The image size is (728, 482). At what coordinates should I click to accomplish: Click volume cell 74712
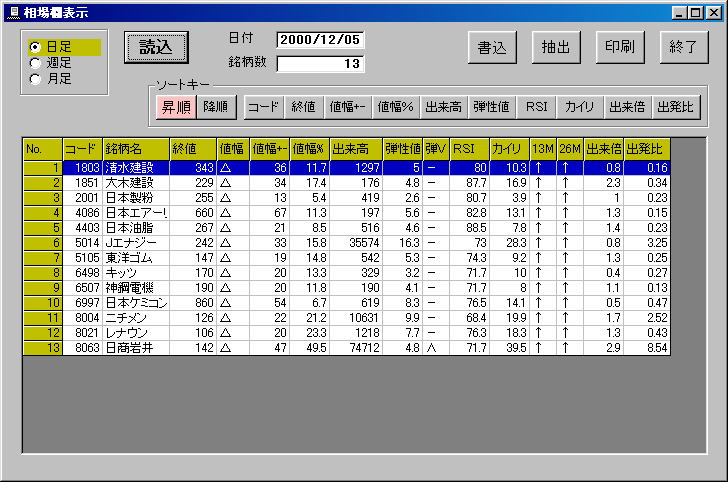click(356, 348)
